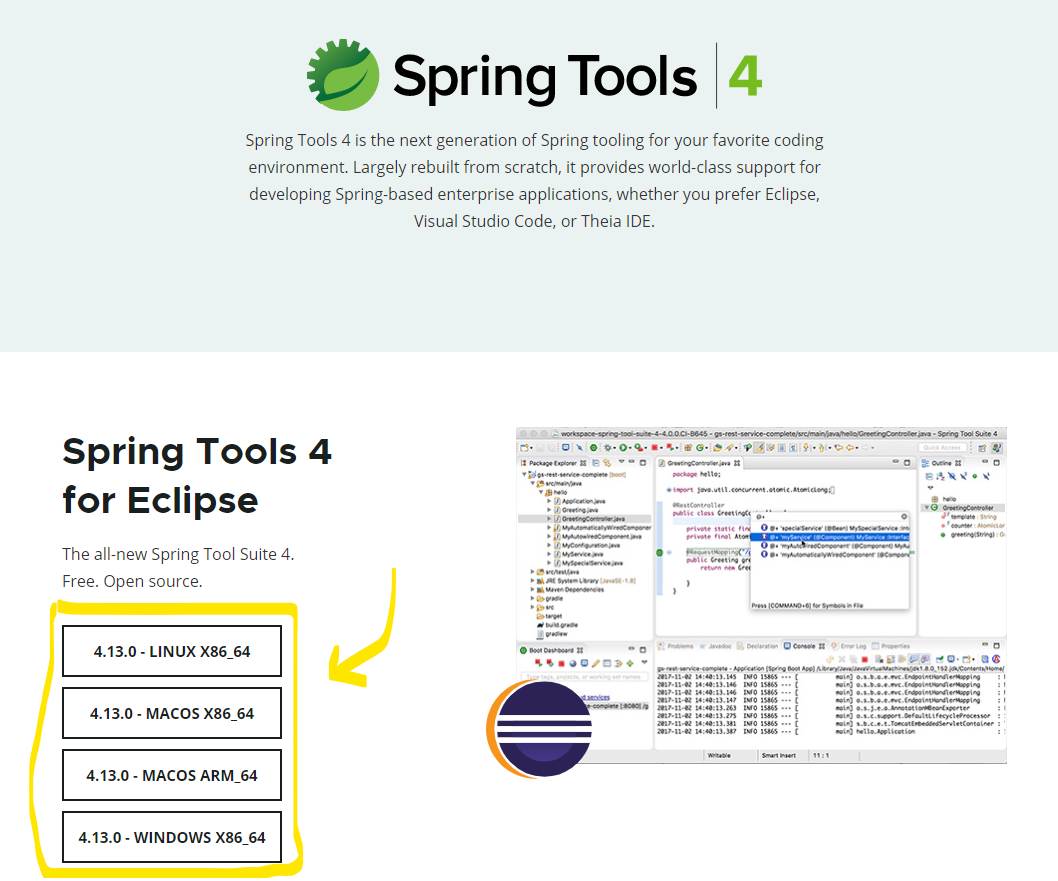The height and width of the screenshot is (881, 1058).
Task: Download the 4.13.0 Windows x86_64 build
Action: pyautogui.click(x=172, y=837)
